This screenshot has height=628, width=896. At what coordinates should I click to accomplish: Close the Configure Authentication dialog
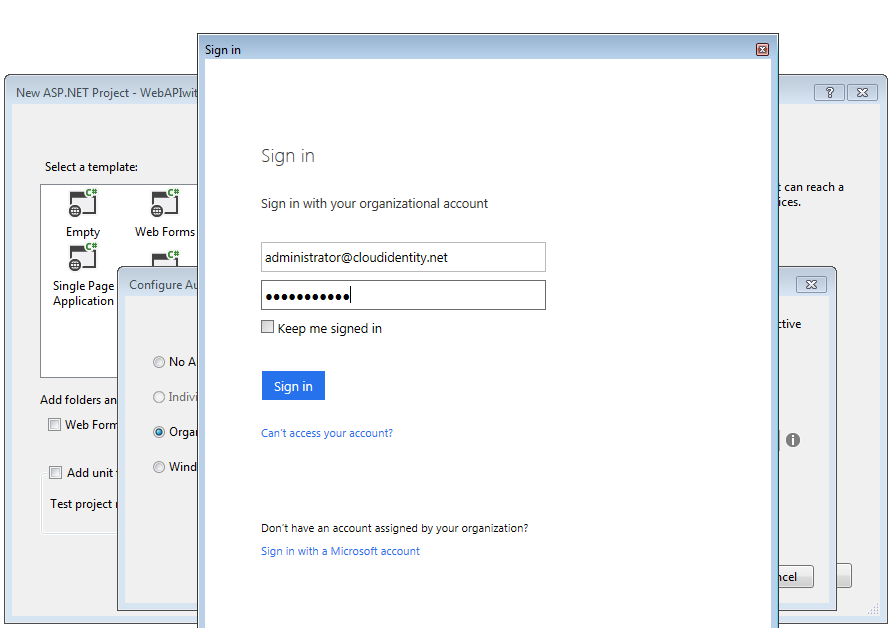(811, 285)
